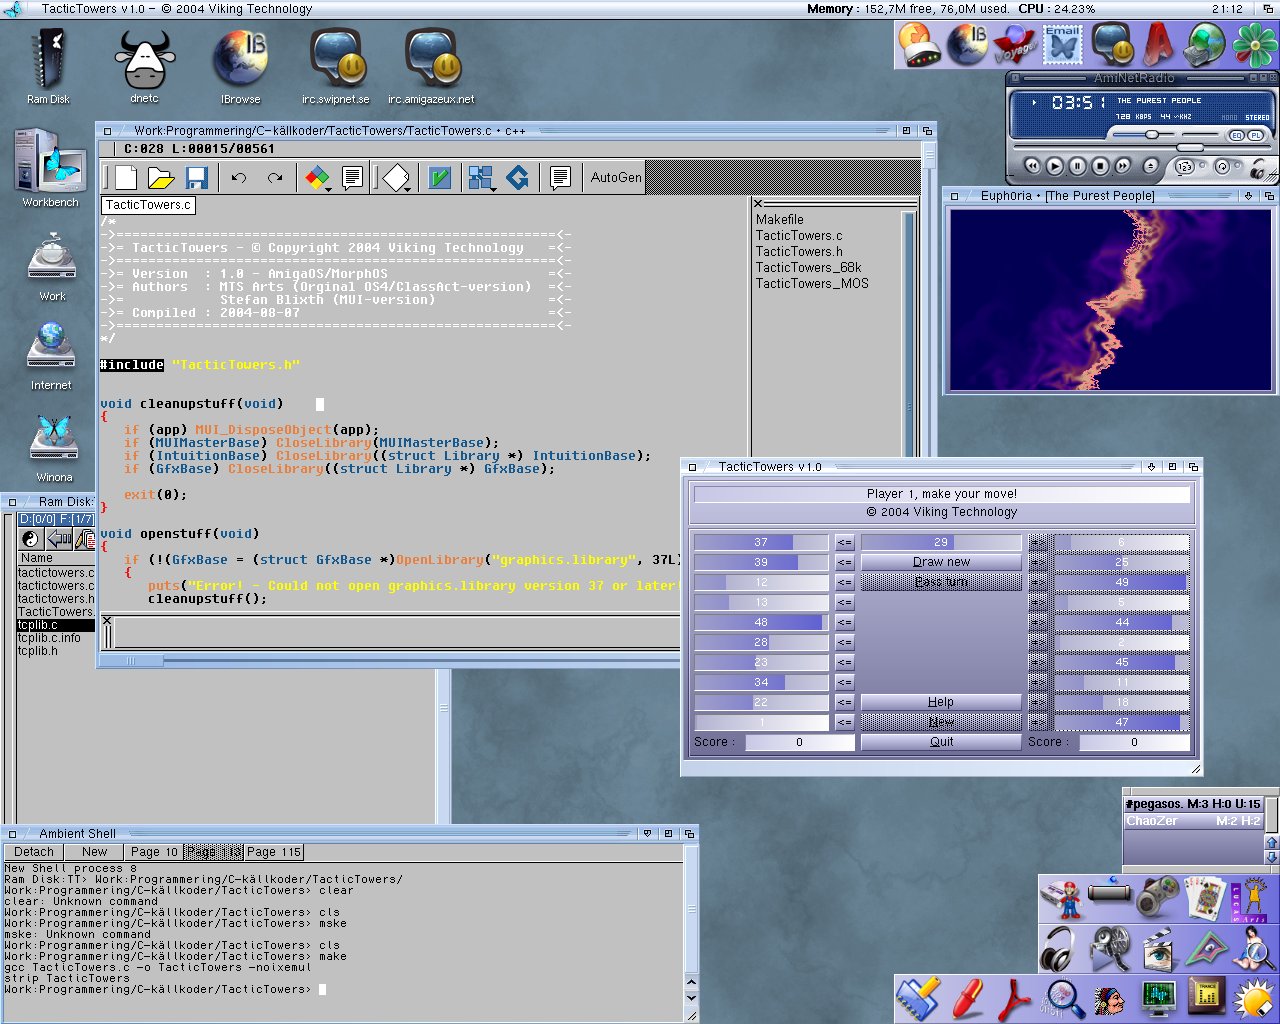This screenshot has width=1280, height=1024.
Task: Launch the green flower ICQ icon in the dock
Action: tap(1254, 45)
